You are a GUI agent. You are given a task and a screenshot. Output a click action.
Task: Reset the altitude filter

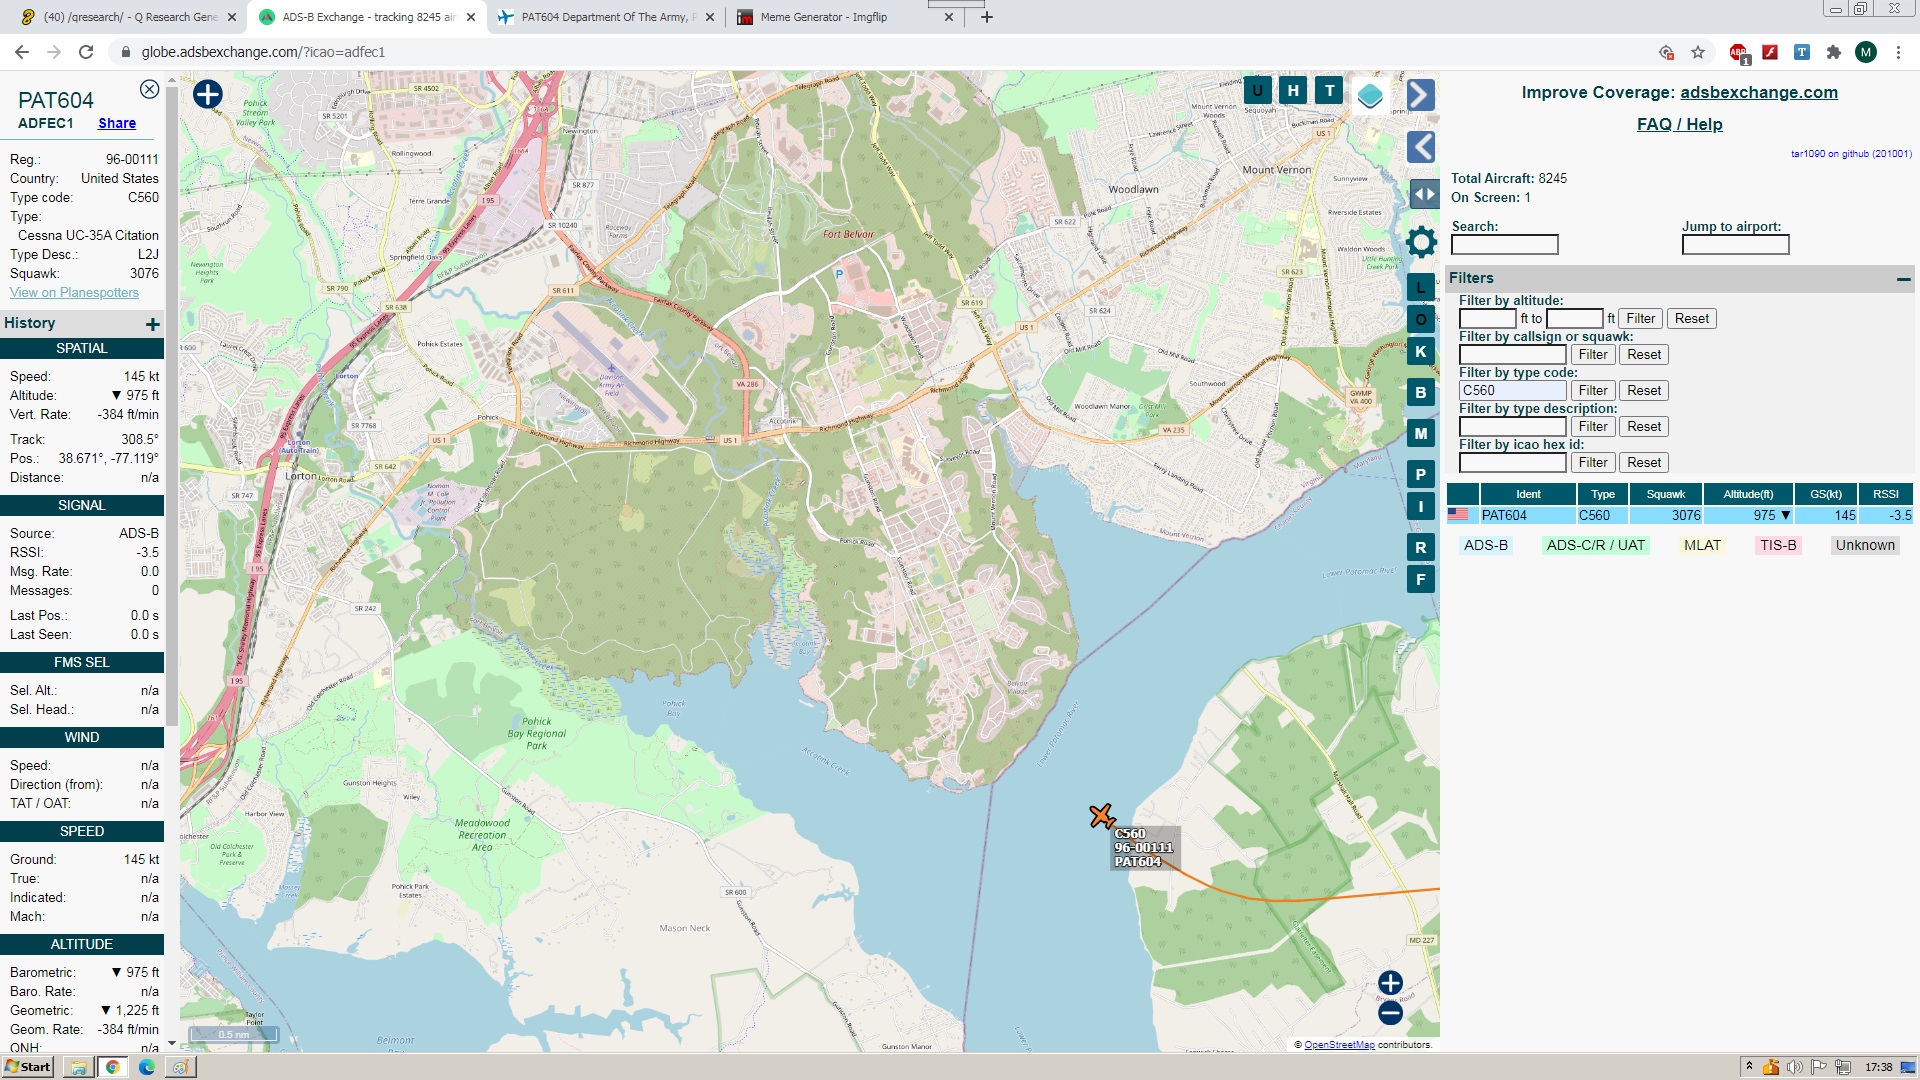click(1691, 318)
